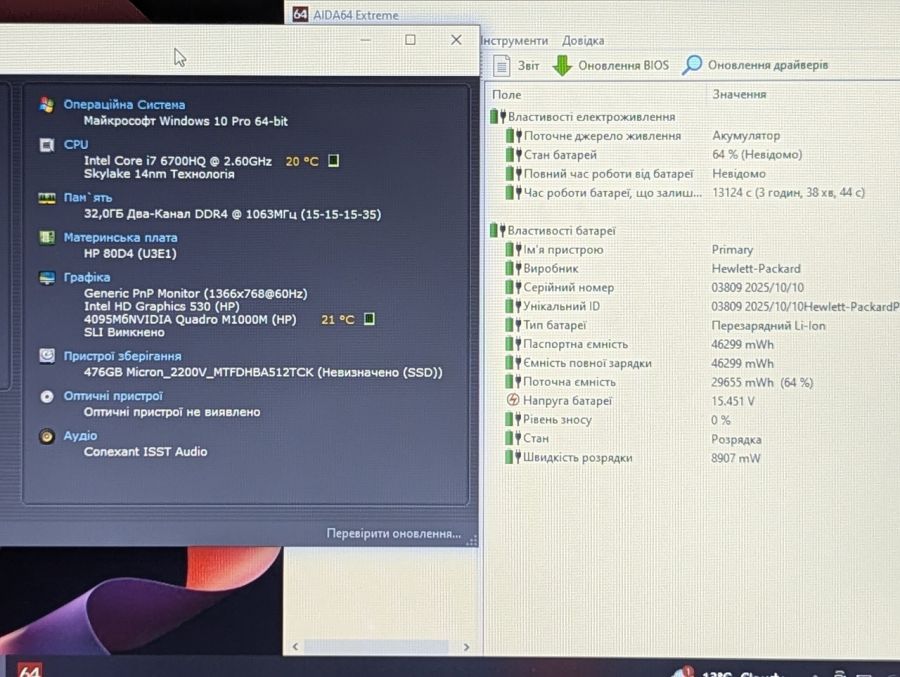Click the Operating System section icon
This screenshot has width=900, height=677.
46,105
